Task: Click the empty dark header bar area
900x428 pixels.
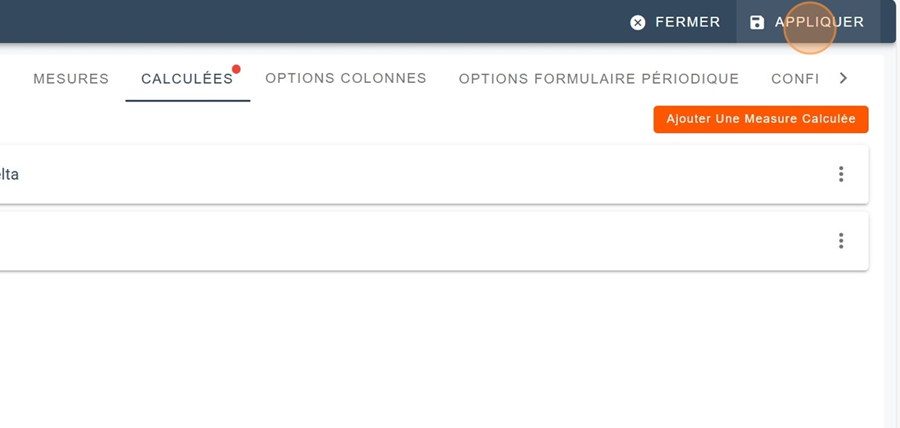Action: click(300, 22)
